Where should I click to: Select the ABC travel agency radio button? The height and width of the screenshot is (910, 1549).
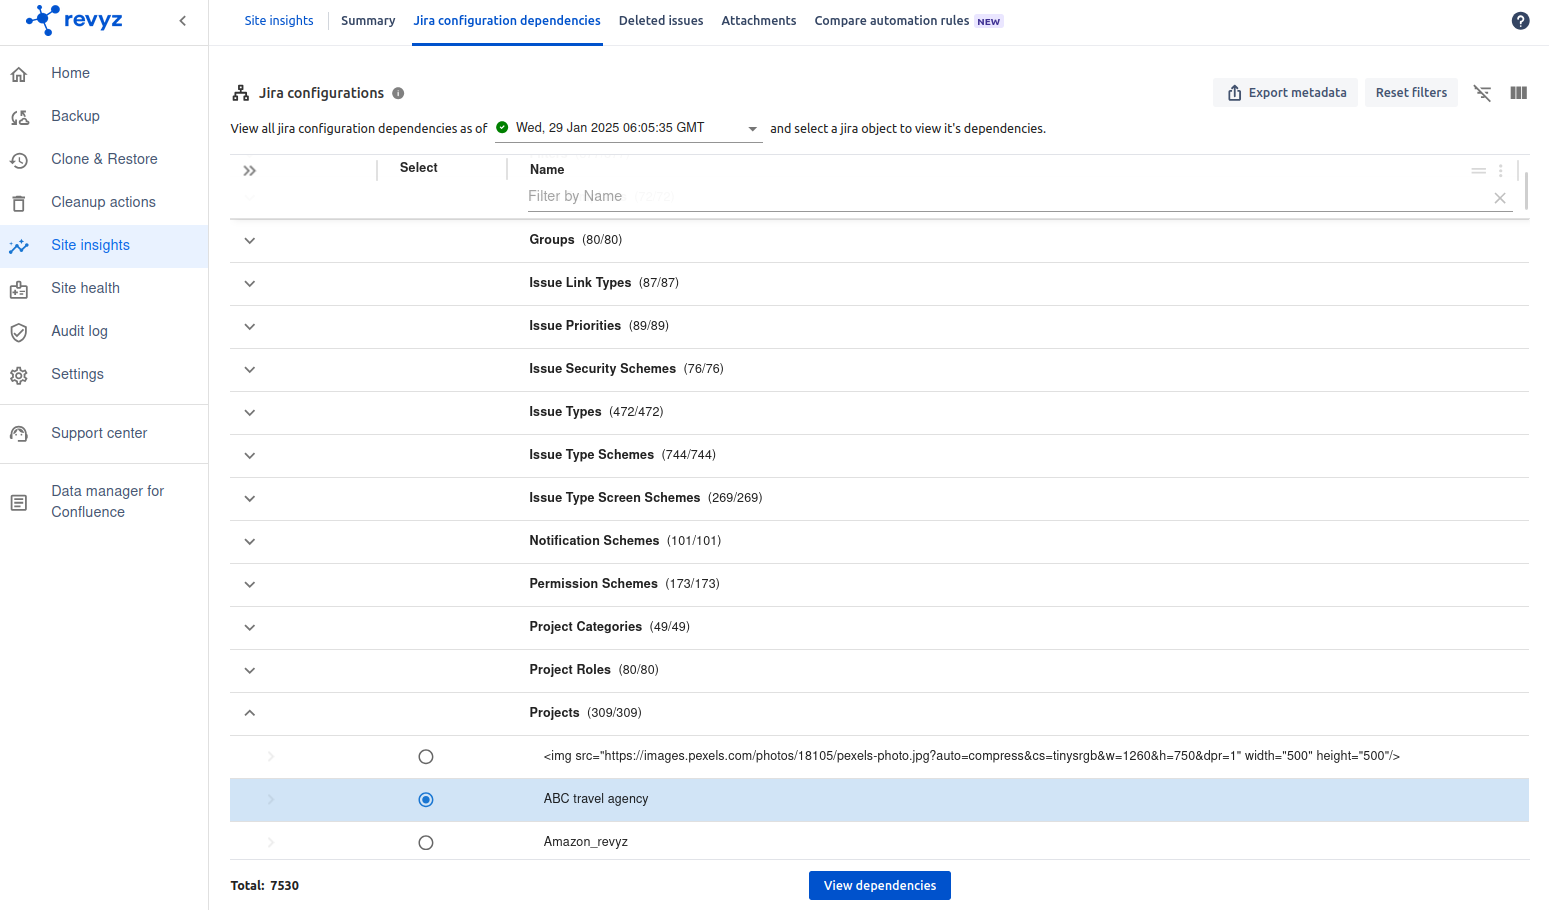point(426,800)
